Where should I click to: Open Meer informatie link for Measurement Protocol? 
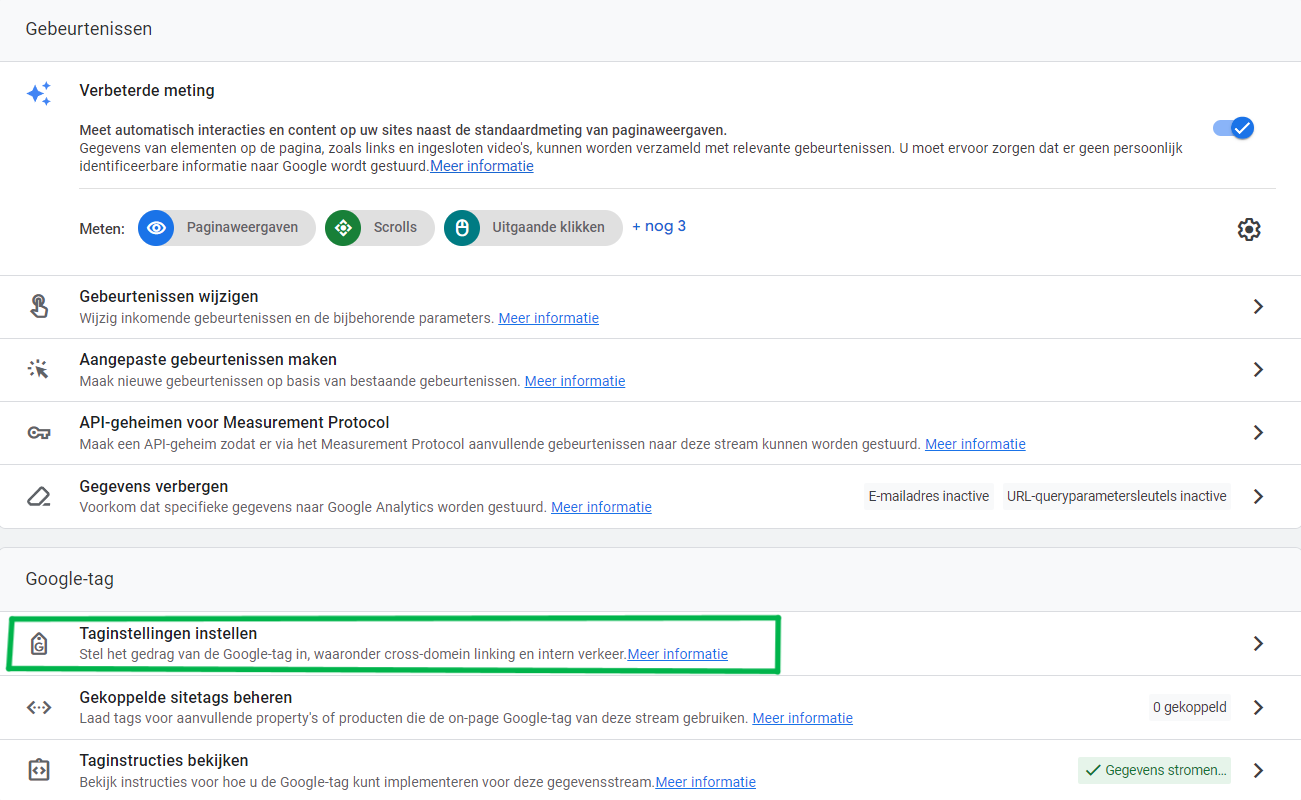(975, 444)
